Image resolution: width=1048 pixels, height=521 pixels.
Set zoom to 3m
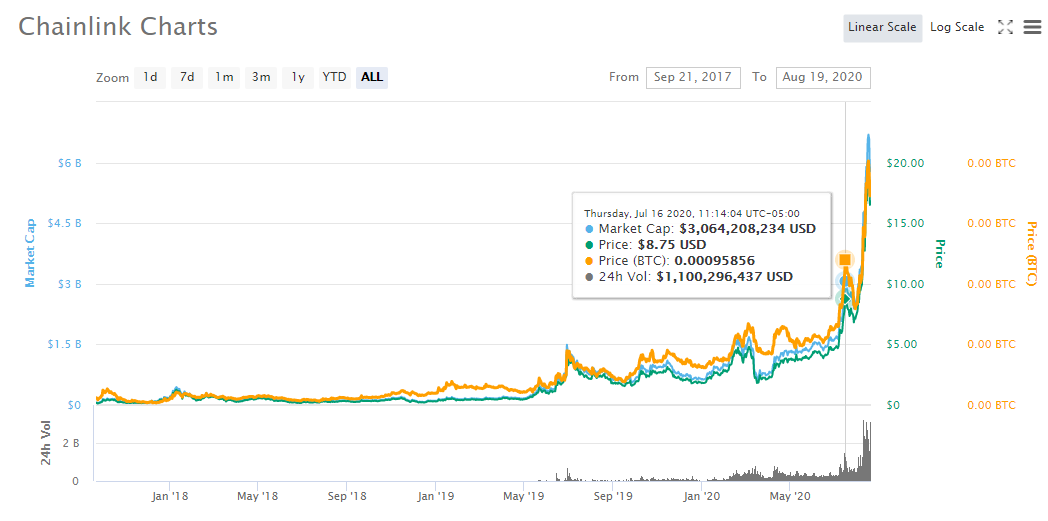pos(261,77)
